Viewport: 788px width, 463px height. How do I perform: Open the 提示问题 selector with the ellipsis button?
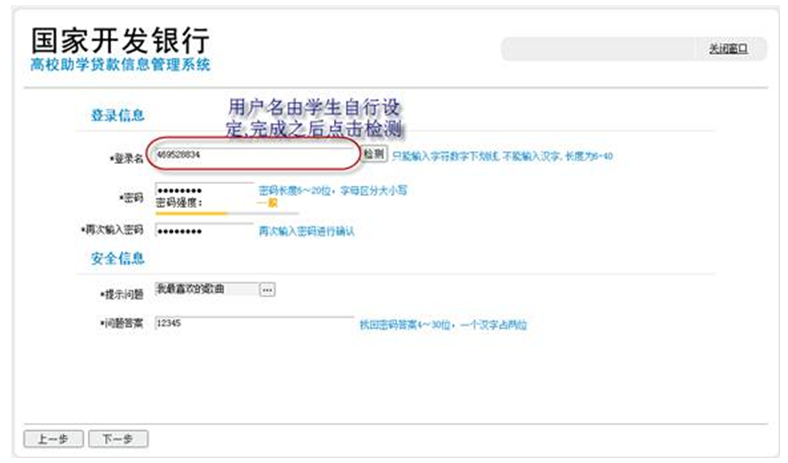pyautogui.click(x=267, y=289)
